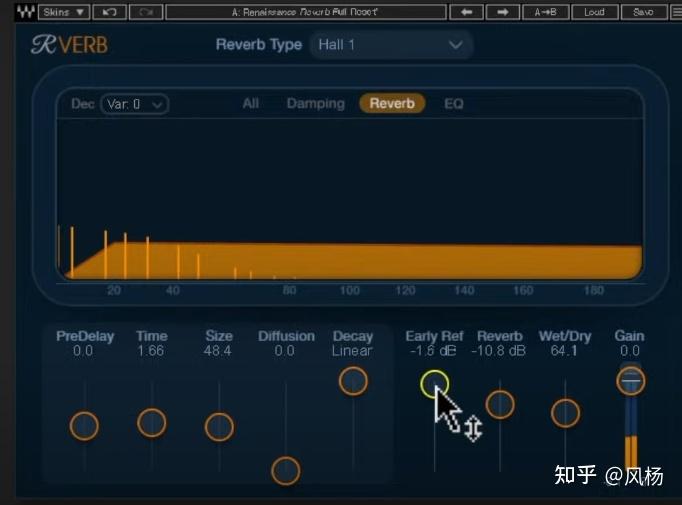
Task: Click the Decay slider knob
Action: click(353, 381)
